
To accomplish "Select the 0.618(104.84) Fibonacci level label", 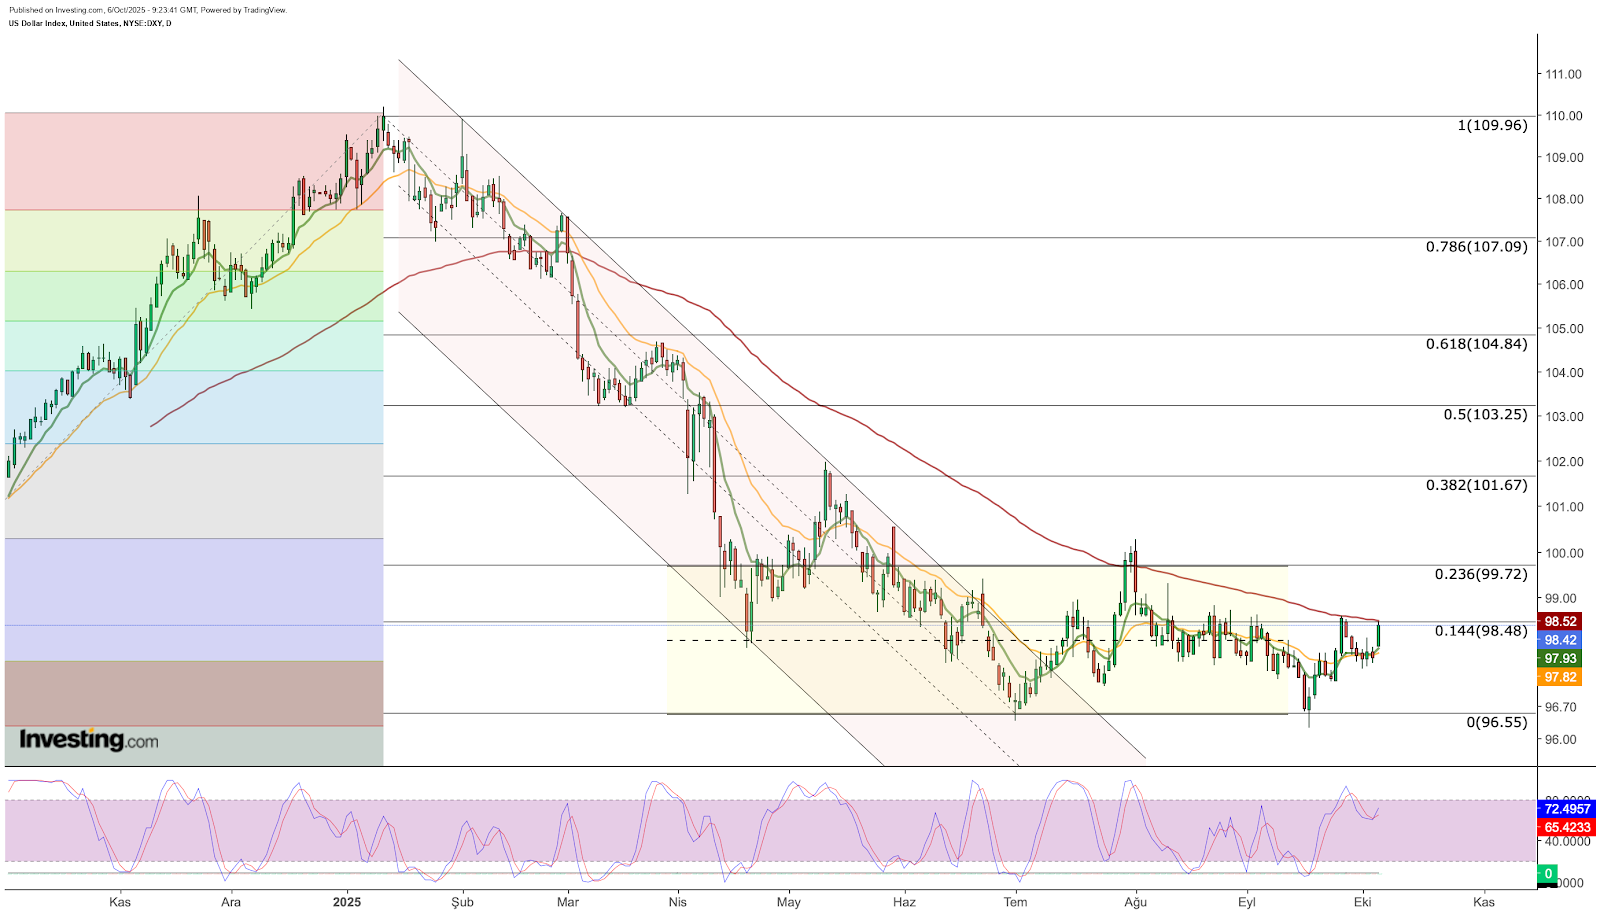I will (1476, 344).
